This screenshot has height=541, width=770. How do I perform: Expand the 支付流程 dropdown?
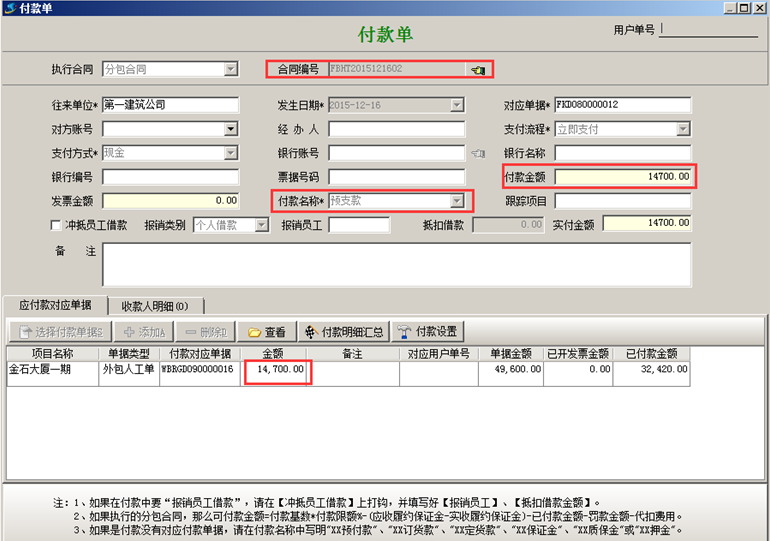pyautogui.click(x=682, y=129)
